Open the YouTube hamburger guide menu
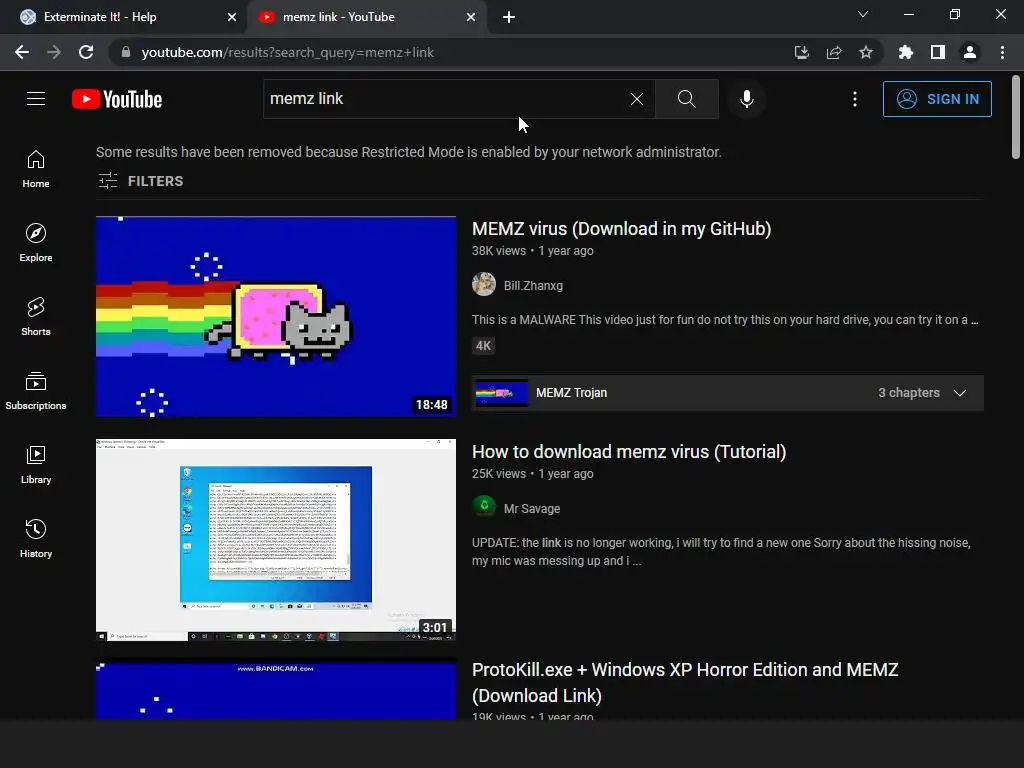 point(36,99)
